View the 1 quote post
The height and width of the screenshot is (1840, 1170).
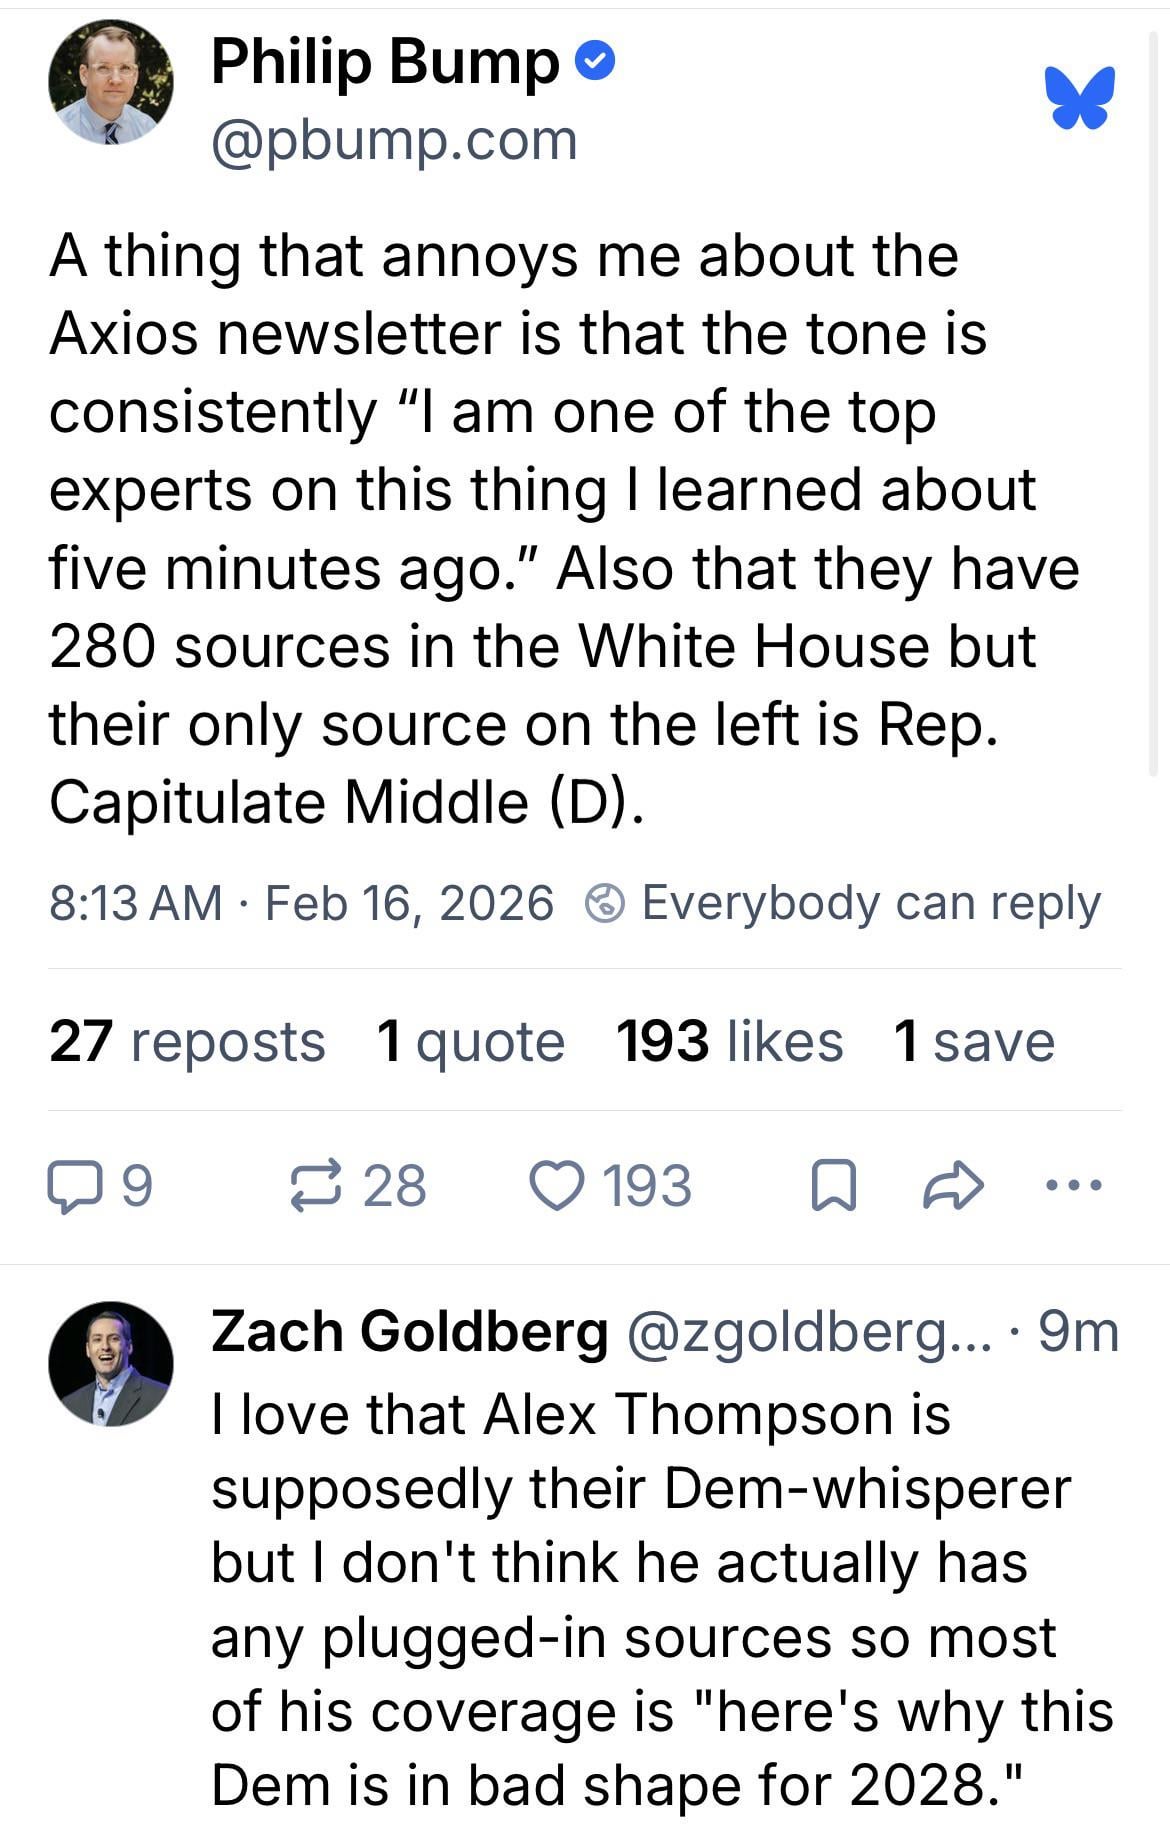pyautogui.click(x=470, y=1041)
